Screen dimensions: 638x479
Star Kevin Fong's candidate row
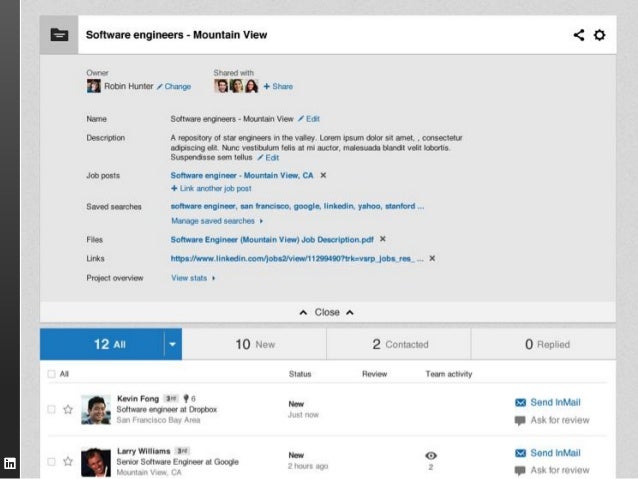click(68, 409)
